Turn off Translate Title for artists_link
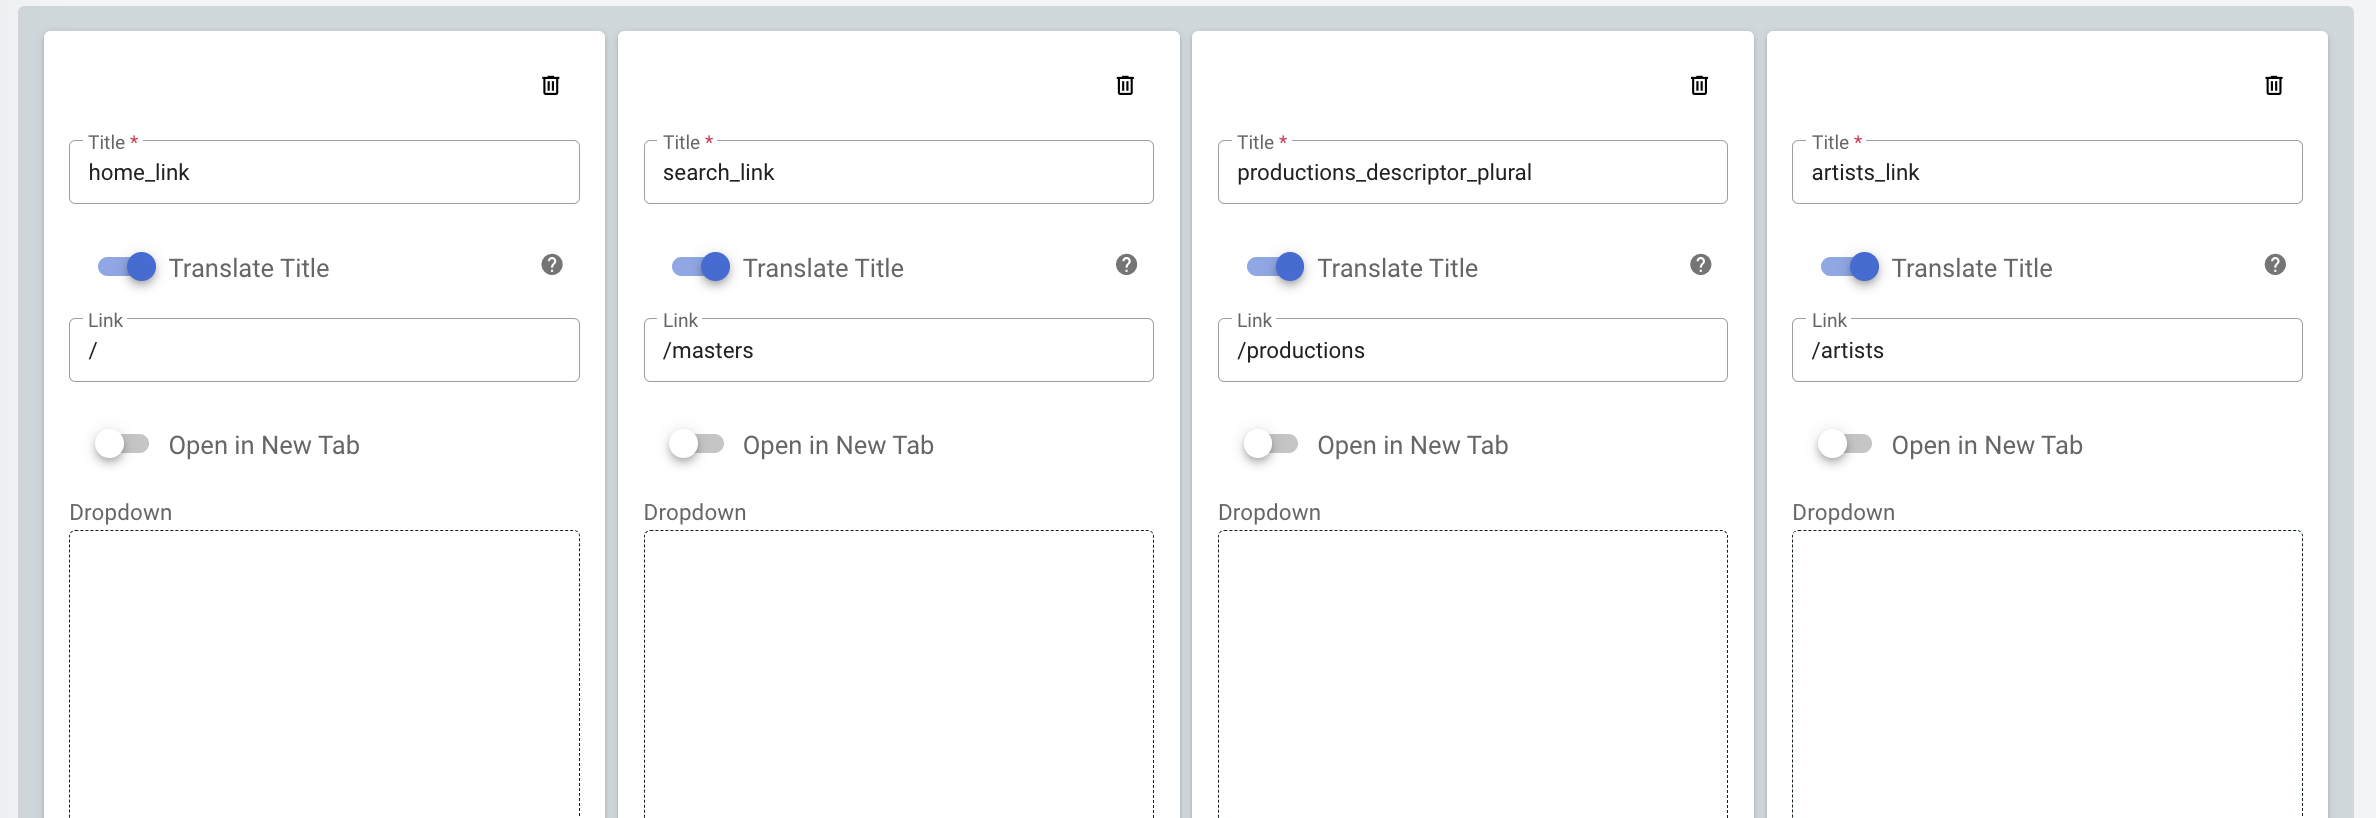Screen dimensions: 2376x818 click(x=1850, y=267)
